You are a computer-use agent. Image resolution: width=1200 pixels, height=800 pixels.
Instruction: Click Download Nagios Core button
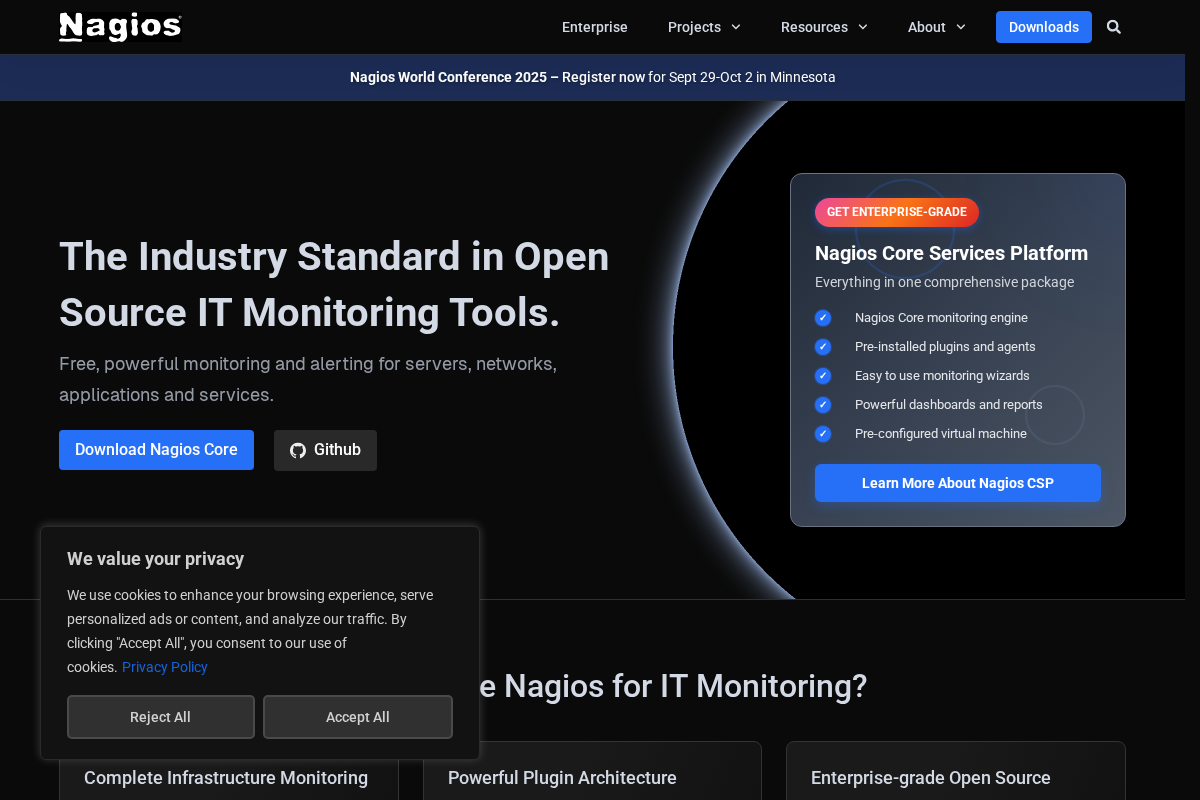tap(156, 450)
